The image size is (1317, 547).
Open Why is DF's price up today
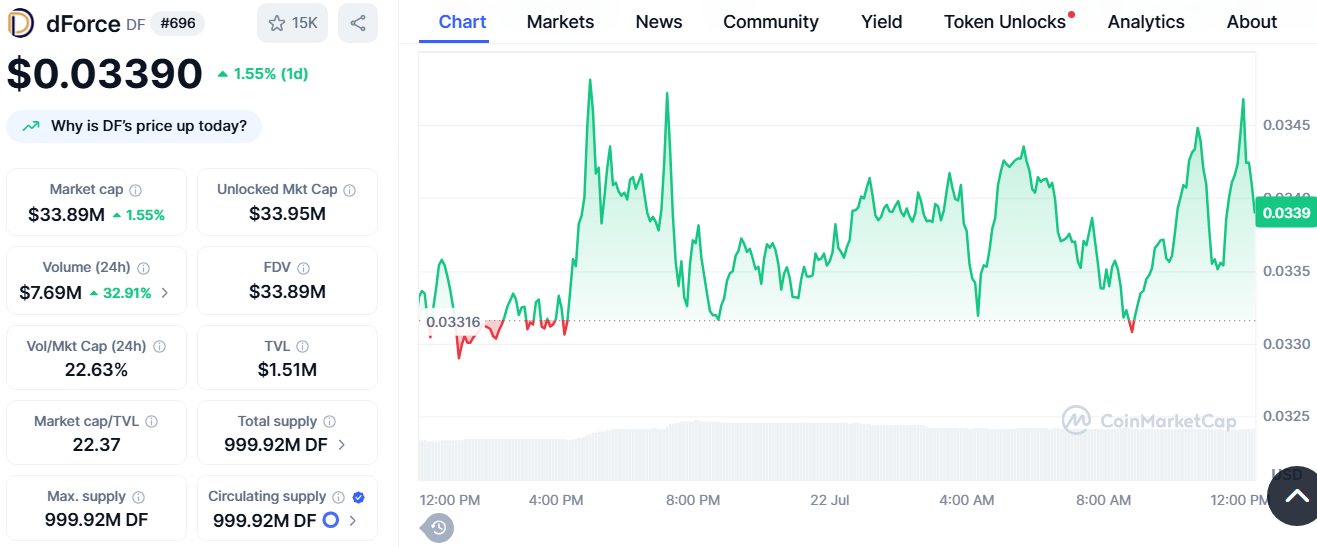pyautogui.click(x=134, y=126)
